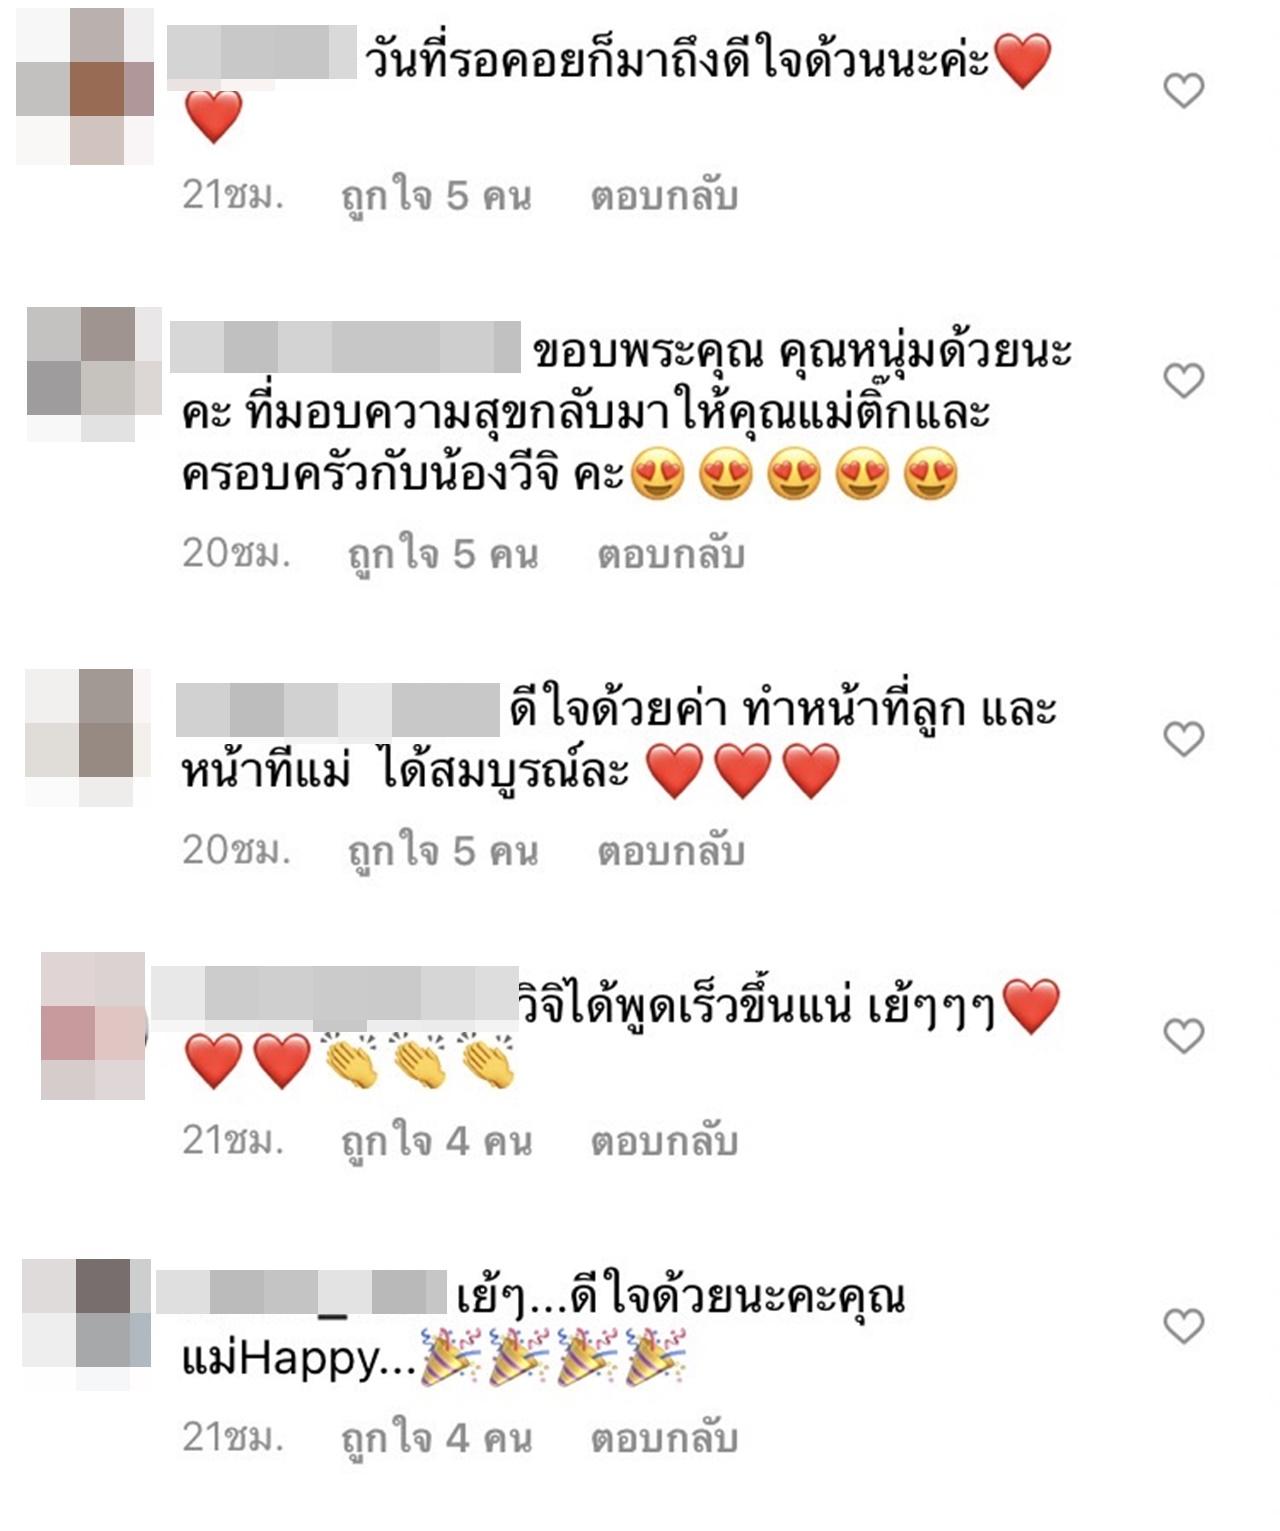Open avatar of the ขอบพระคุณ commenter
The image size is (1280, 1531).
94,374
